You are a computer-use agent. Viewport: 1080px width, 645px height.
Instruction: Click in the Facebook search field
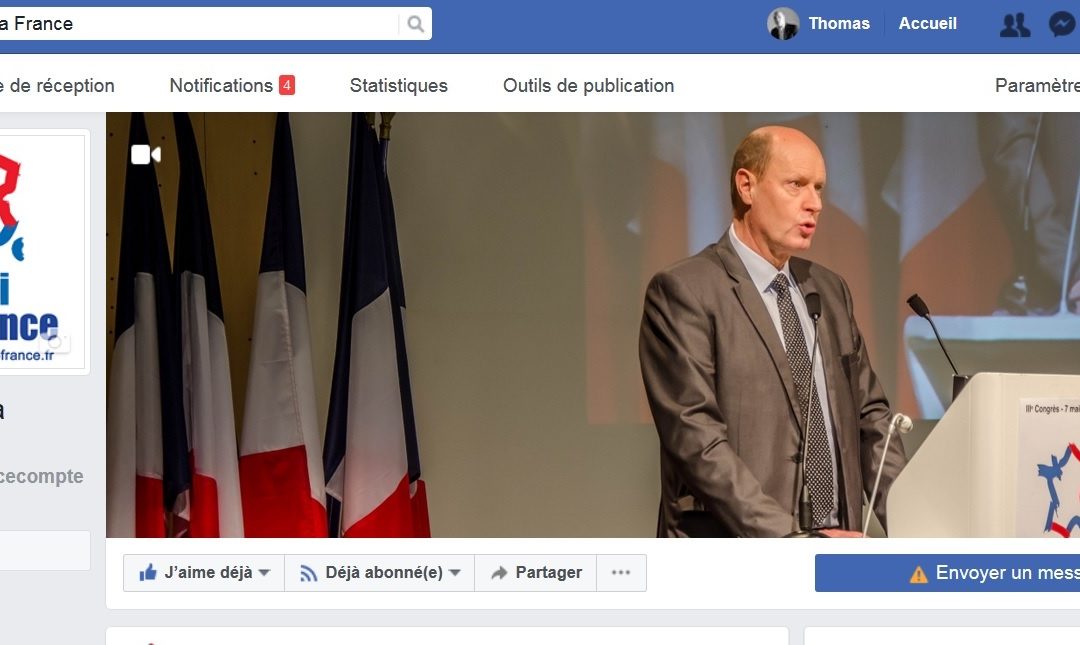pos(200,24)
